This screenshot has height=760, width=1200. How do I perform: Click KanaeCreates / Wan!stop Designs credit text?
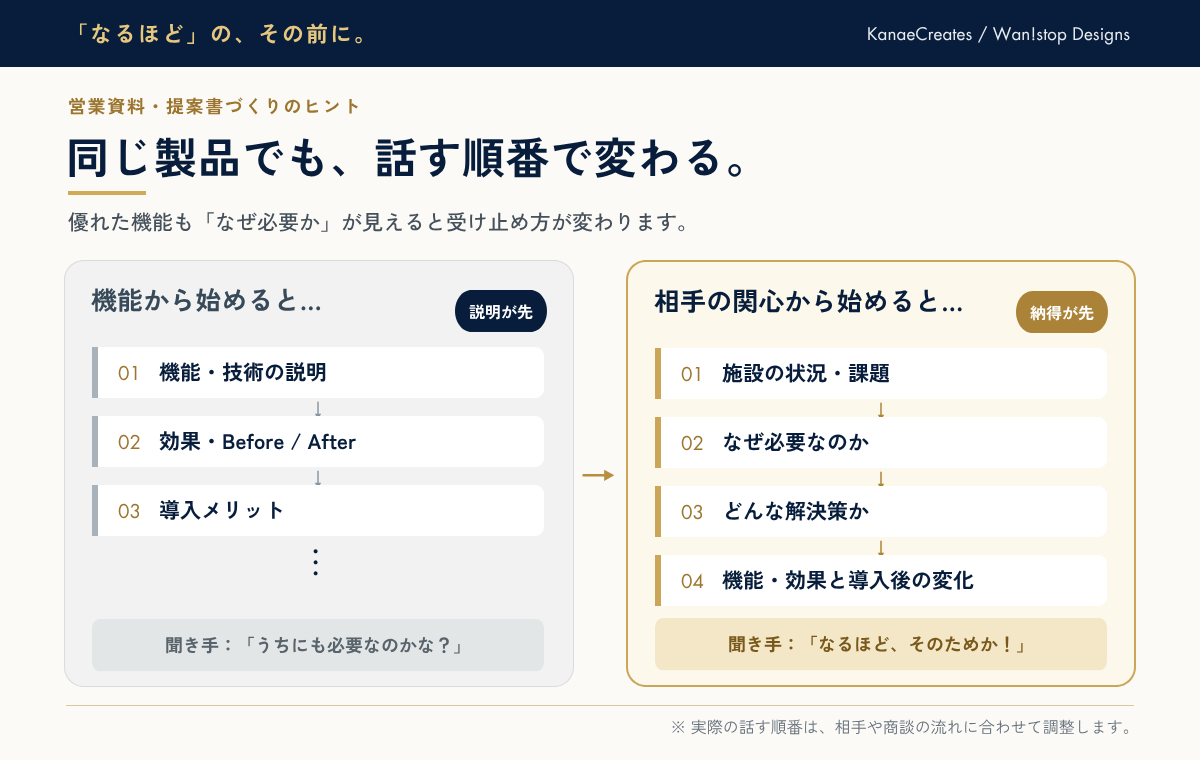click(998, 35)
